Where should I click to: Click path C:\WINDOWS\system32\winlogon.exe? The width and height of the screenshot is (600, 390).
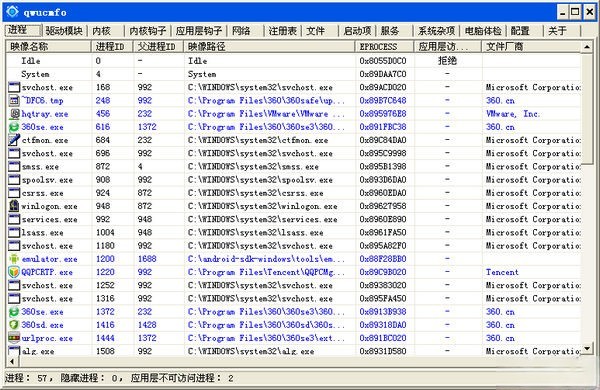(262, 206)
